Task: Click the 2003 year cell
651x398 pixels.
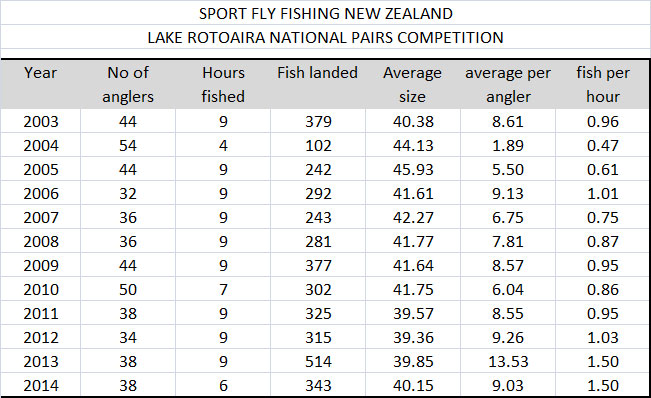Action: (x=41, y=121)
